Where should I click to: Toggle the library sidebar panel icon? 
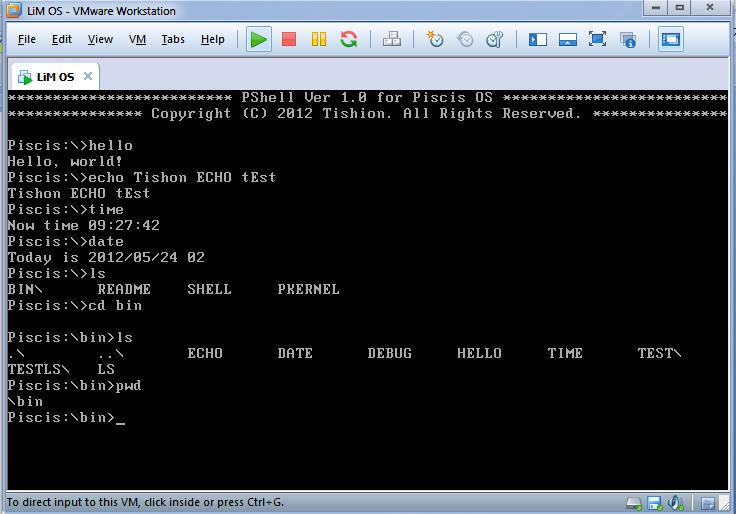(537, 39)
